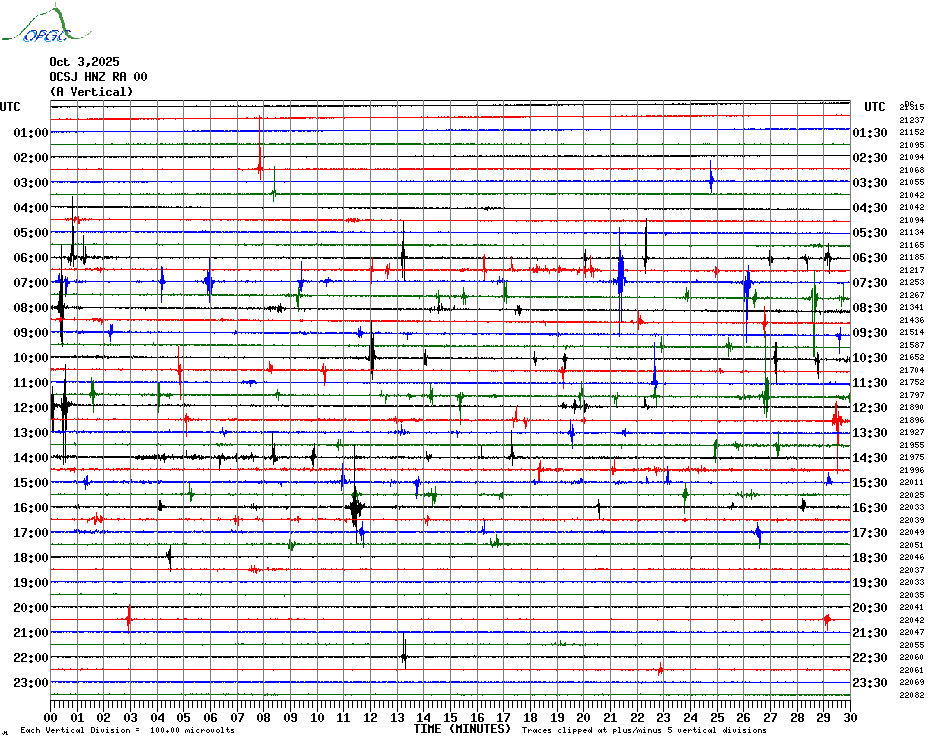
Task: Click the 21237 value in right column
Action: (911, 120)
